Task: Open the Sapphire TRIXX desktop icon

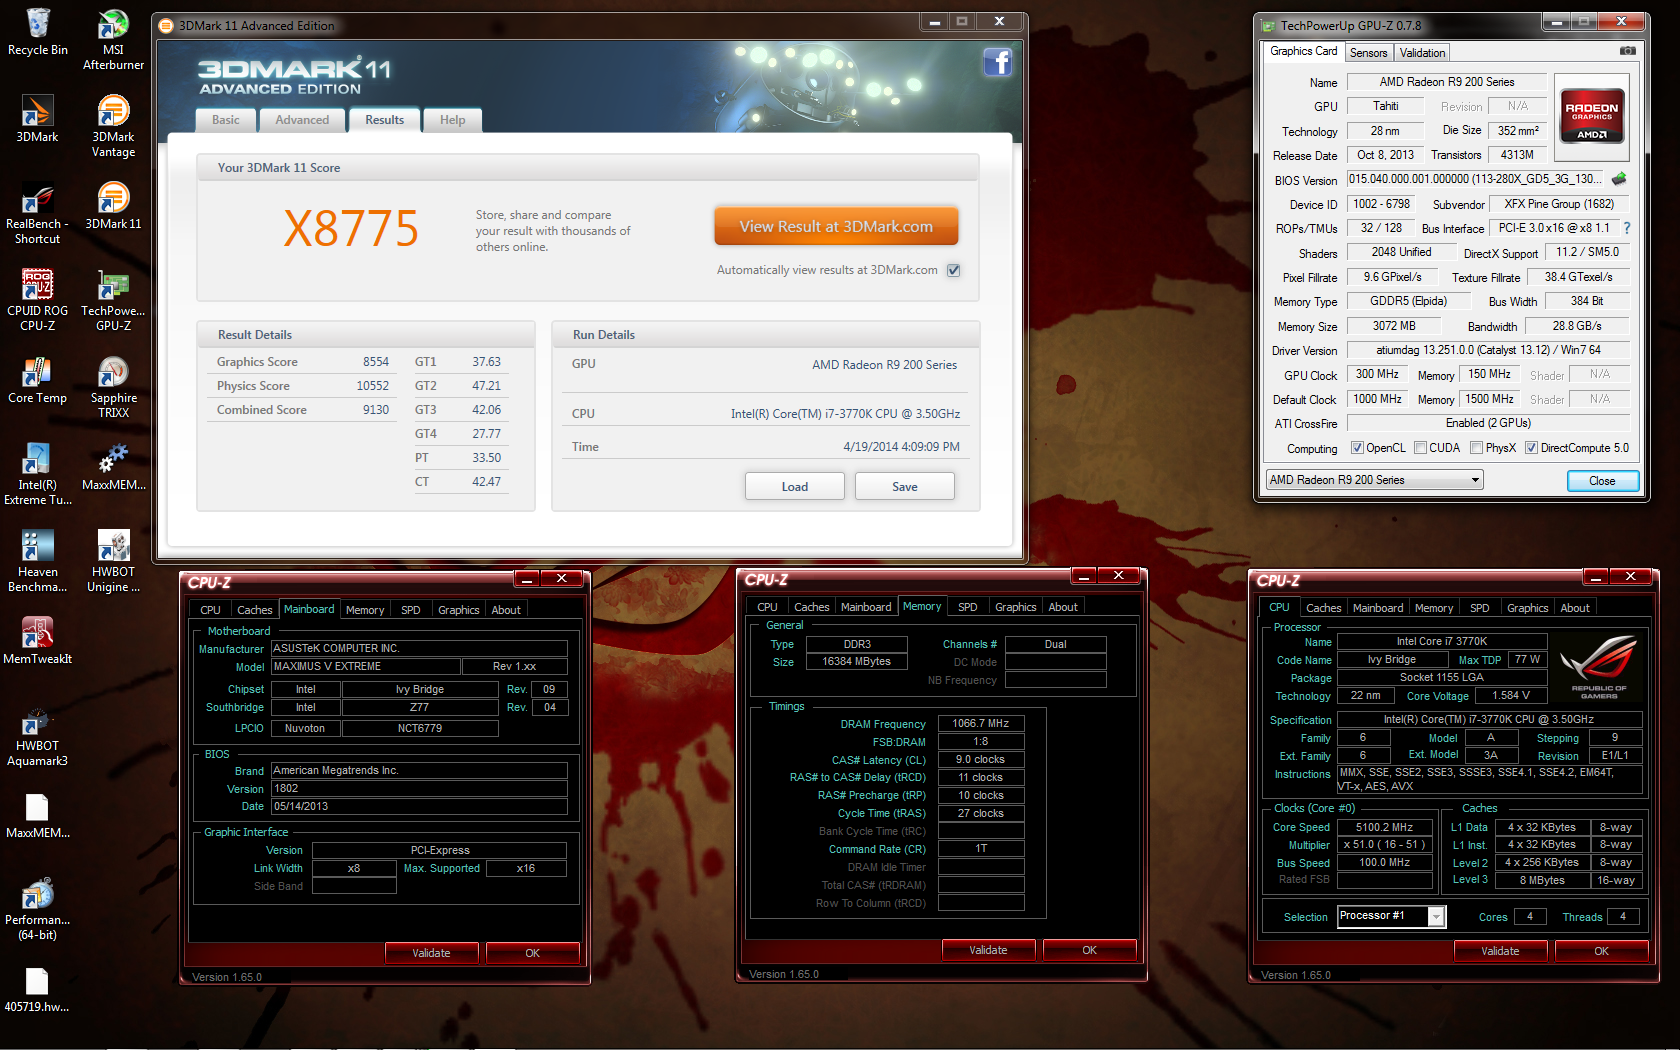Action: pyautogui.click(x=113, y=387)
